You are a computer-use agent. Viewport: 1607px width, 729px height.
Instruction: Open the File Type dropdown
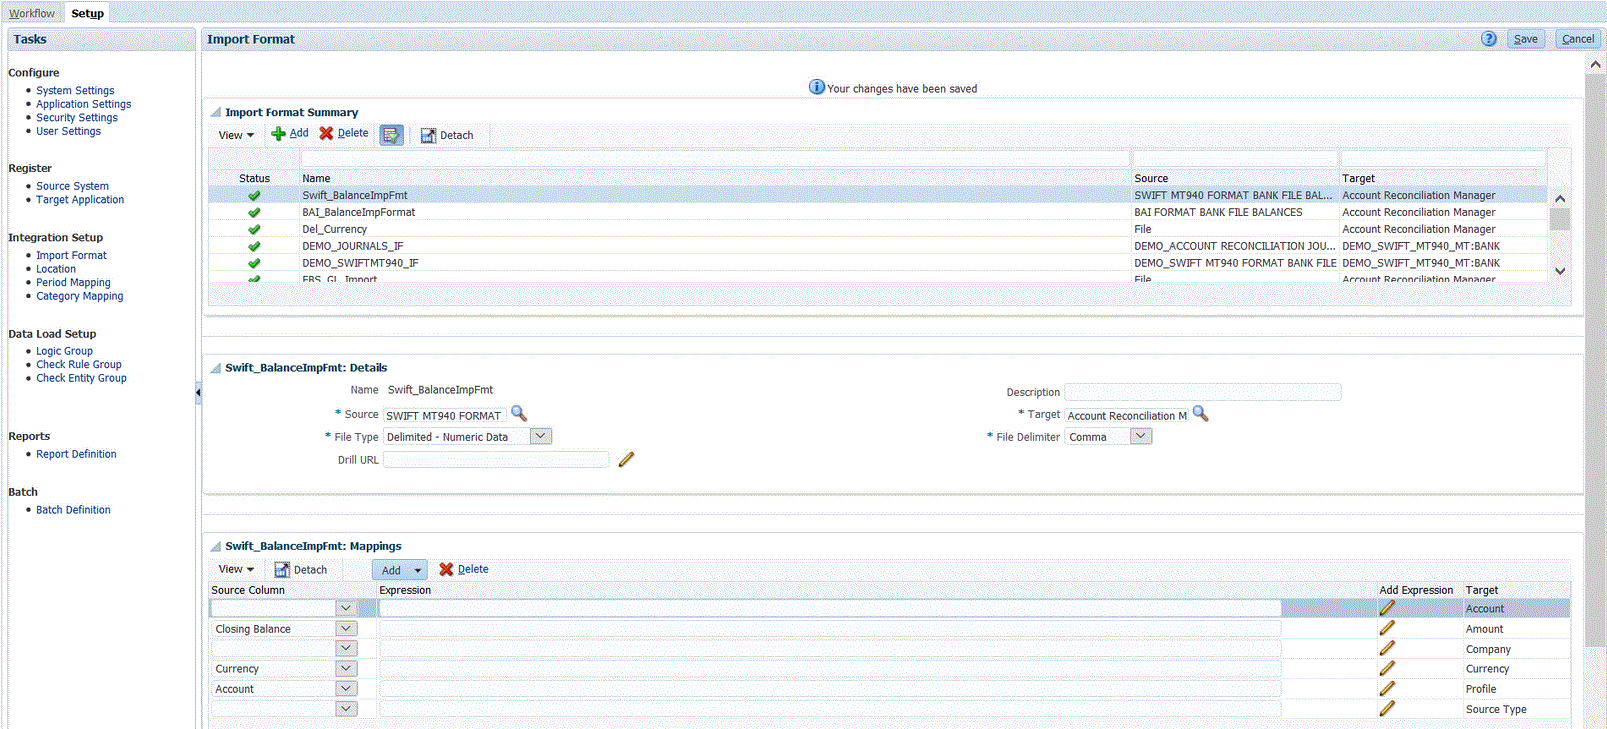coord(541,436)
